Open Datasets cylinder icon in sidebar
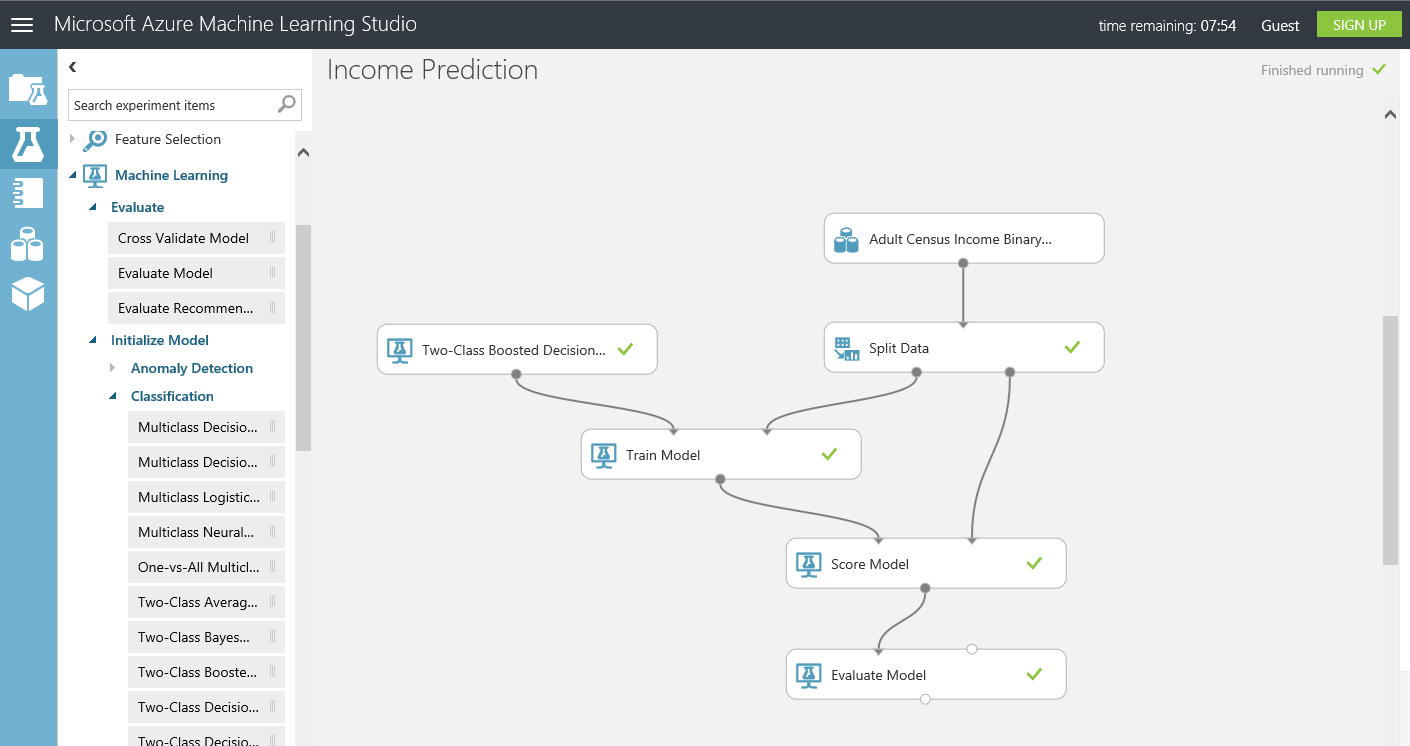1410x746 pixels. point(27,244)
